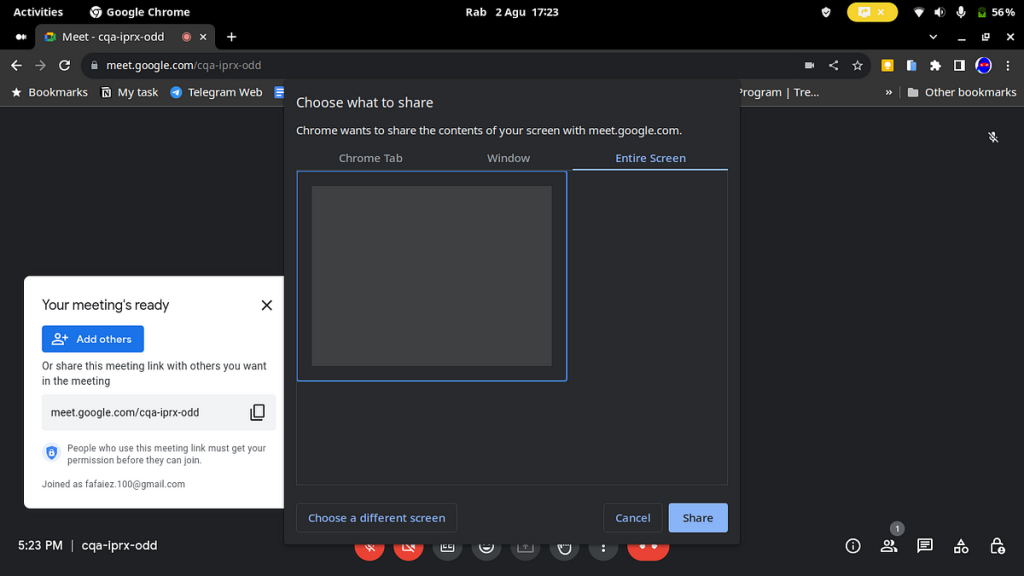
Task: Copy the meeting link with copy icon
Action: [x=257, y=412]
